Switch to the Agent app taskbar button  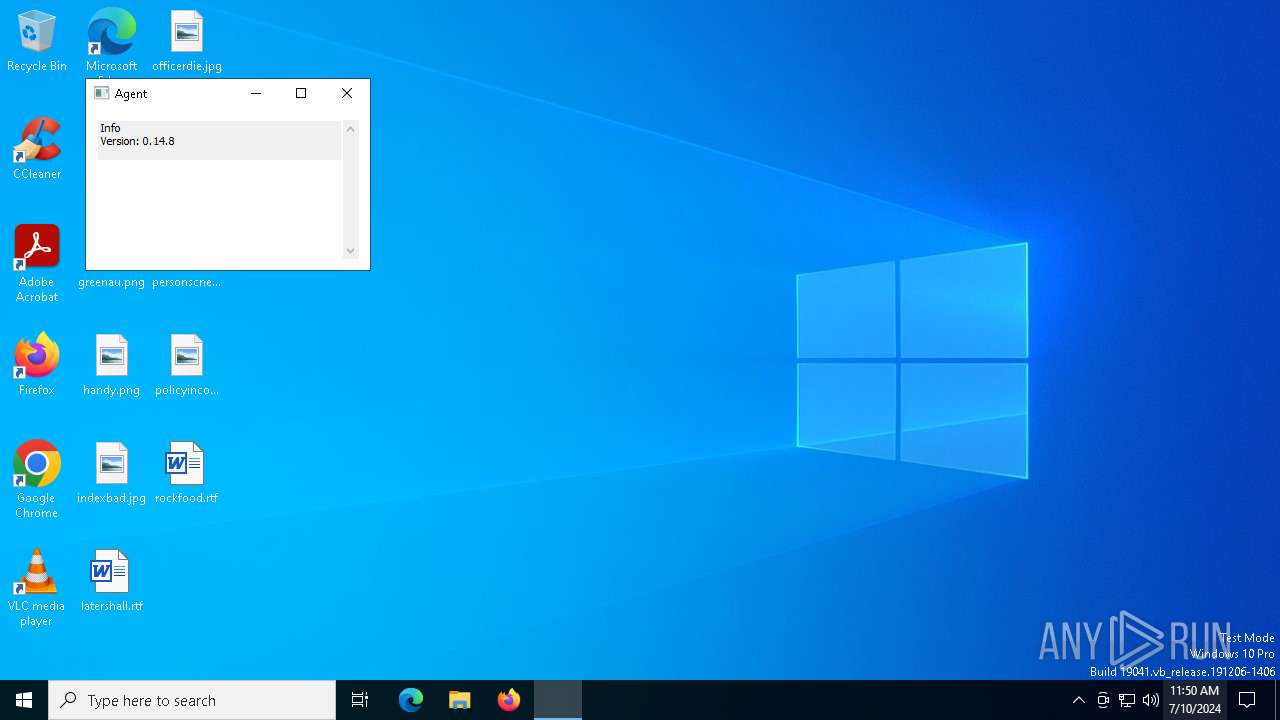pos(558,700)
